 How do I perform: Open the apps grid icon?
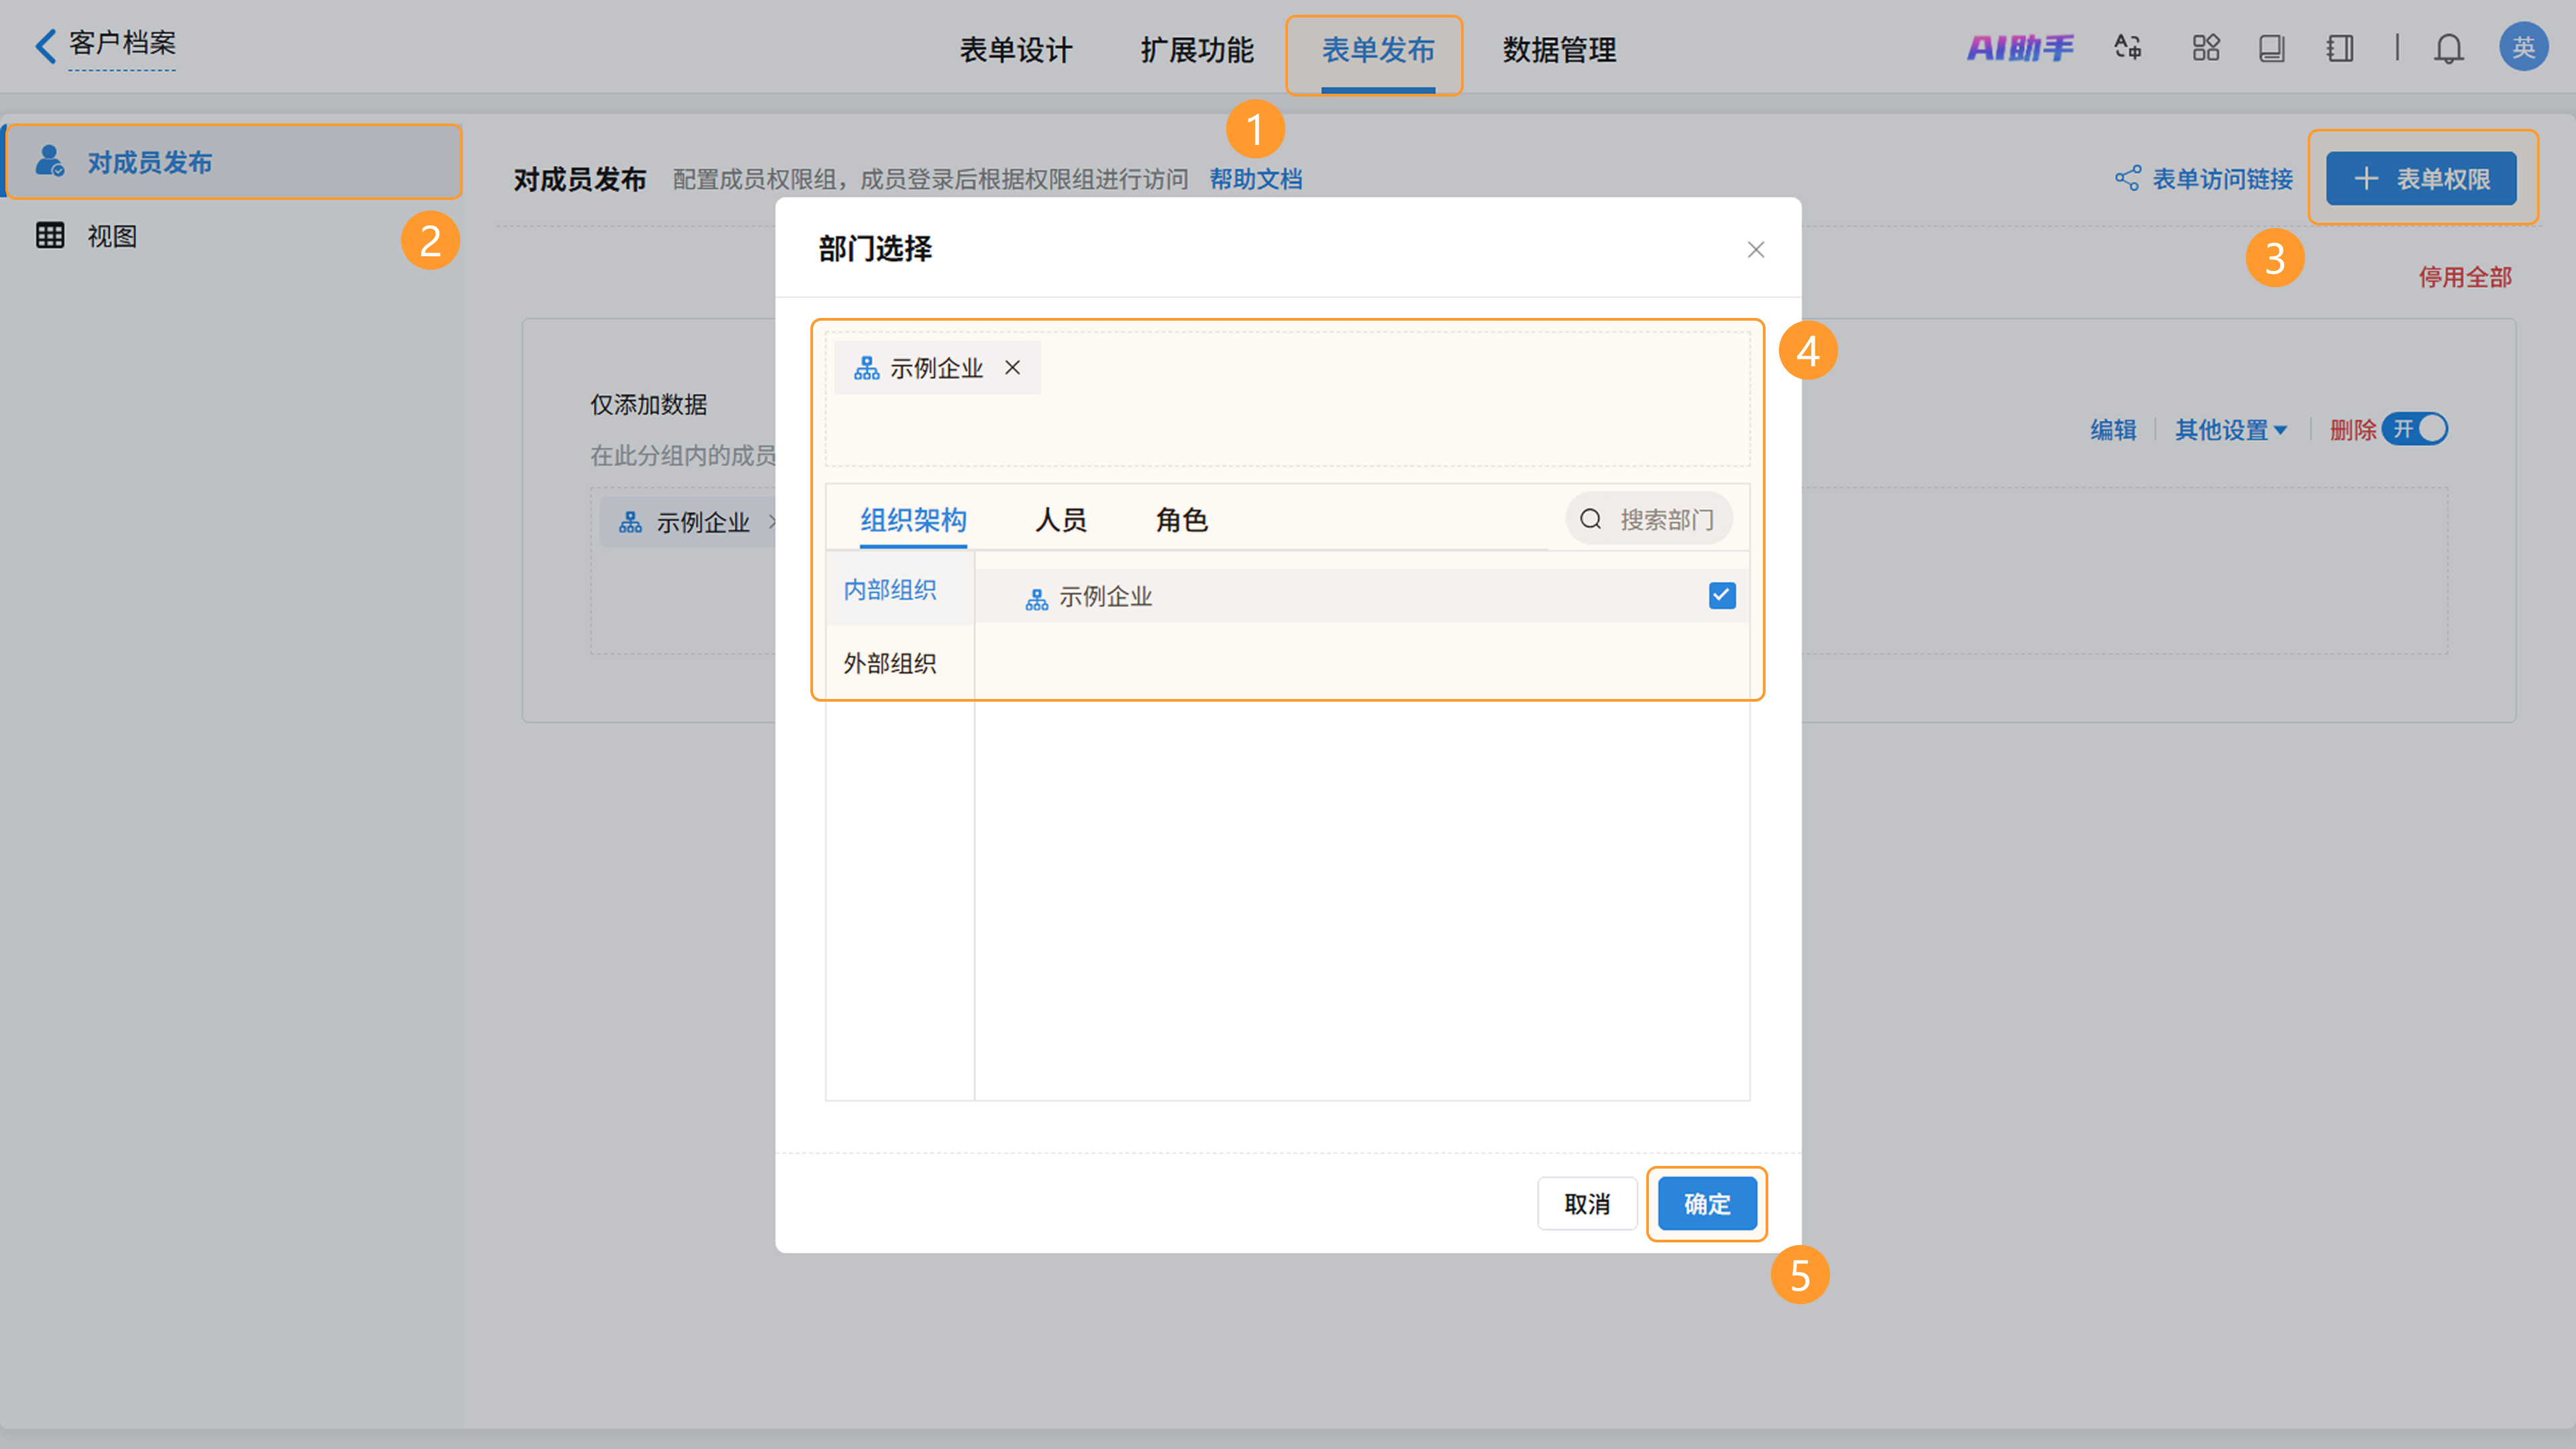2205,48
